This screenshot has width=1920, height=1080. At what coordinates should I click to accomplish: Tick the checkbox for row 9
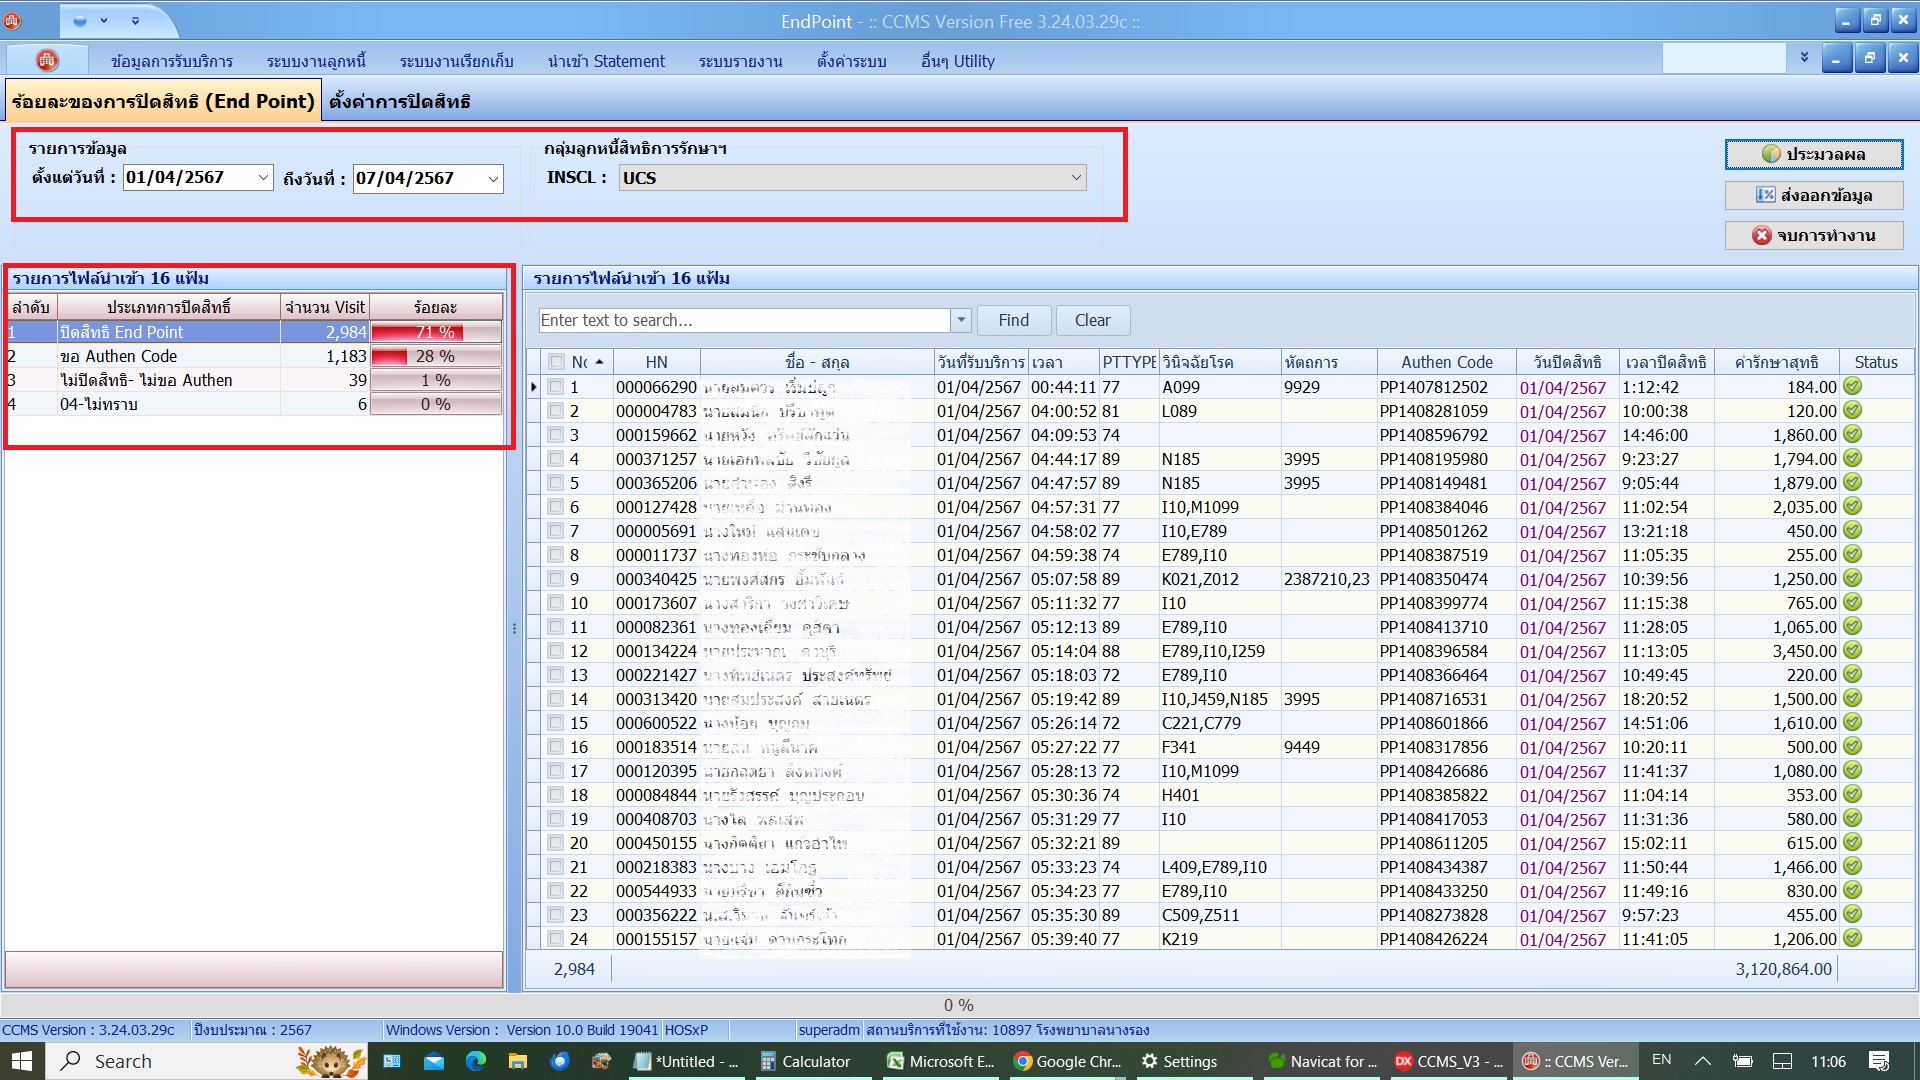click(556, 579)
